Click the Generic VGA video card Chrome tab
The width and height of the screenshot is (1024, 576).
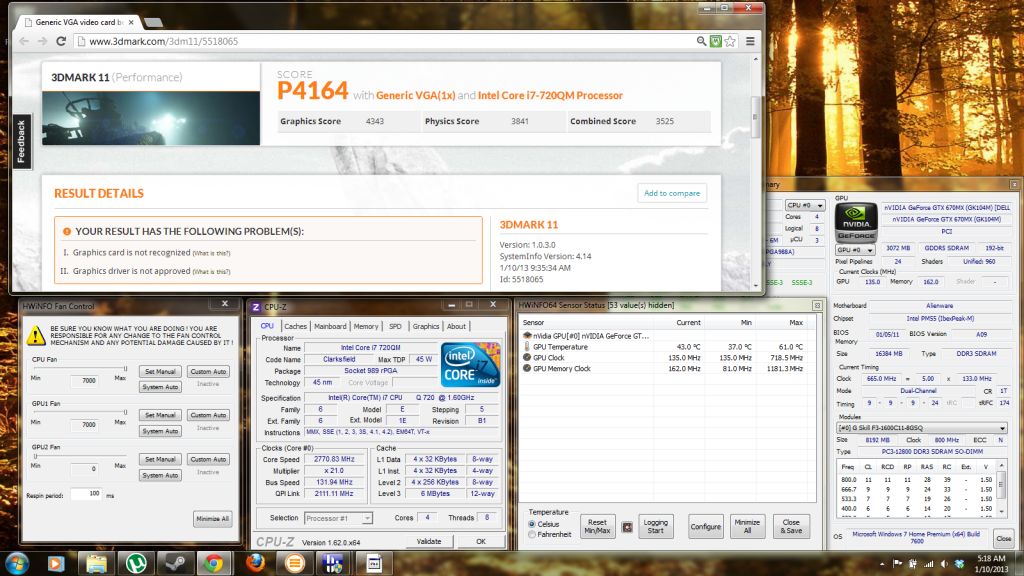point(79,22)
